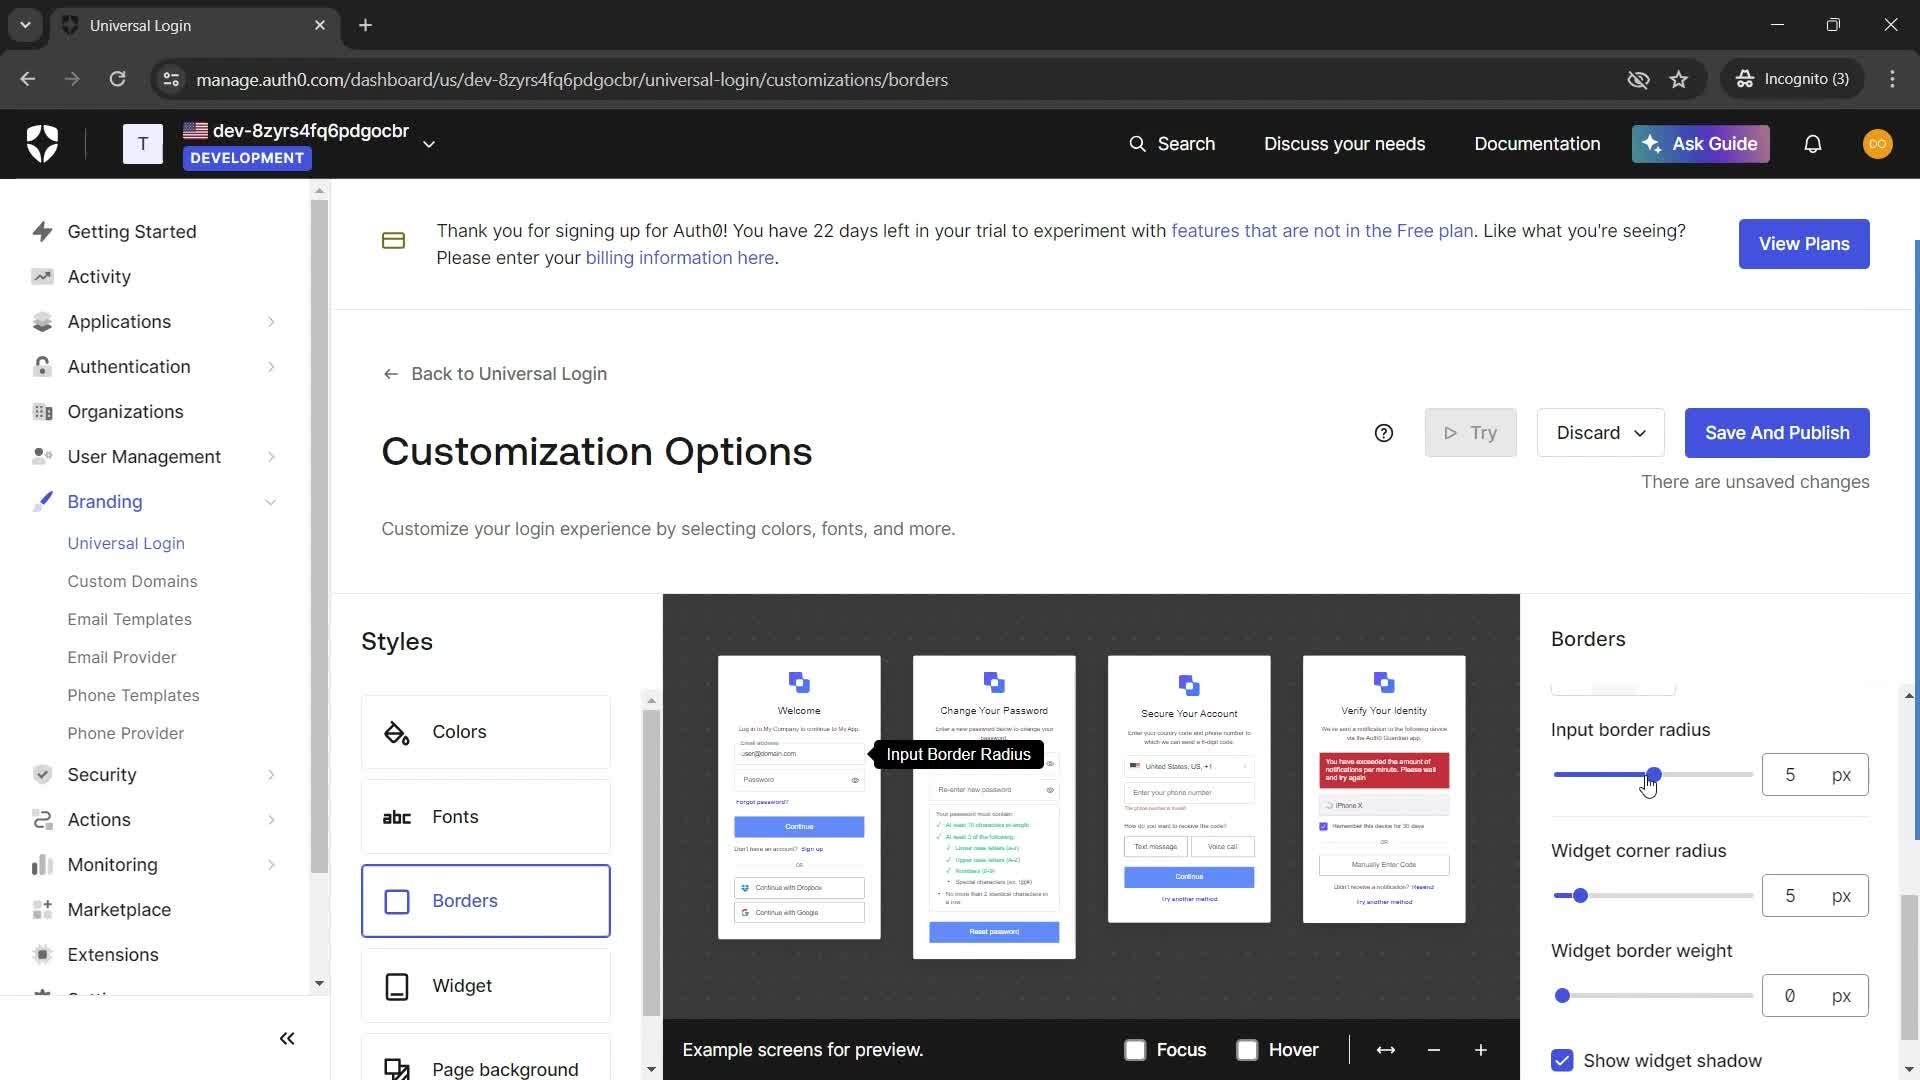Select the Borders style tab
1920x1080 pixels.
[x=486, y=901]
